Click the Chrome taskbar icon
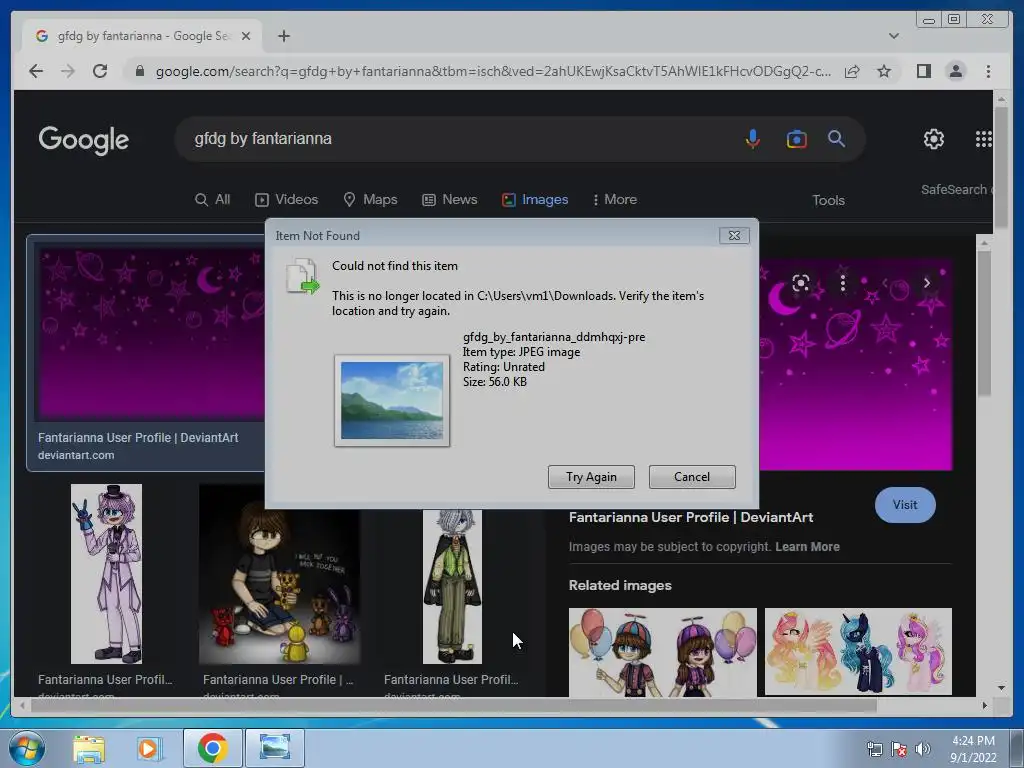The image size is (1024, 768). point(212,748)
